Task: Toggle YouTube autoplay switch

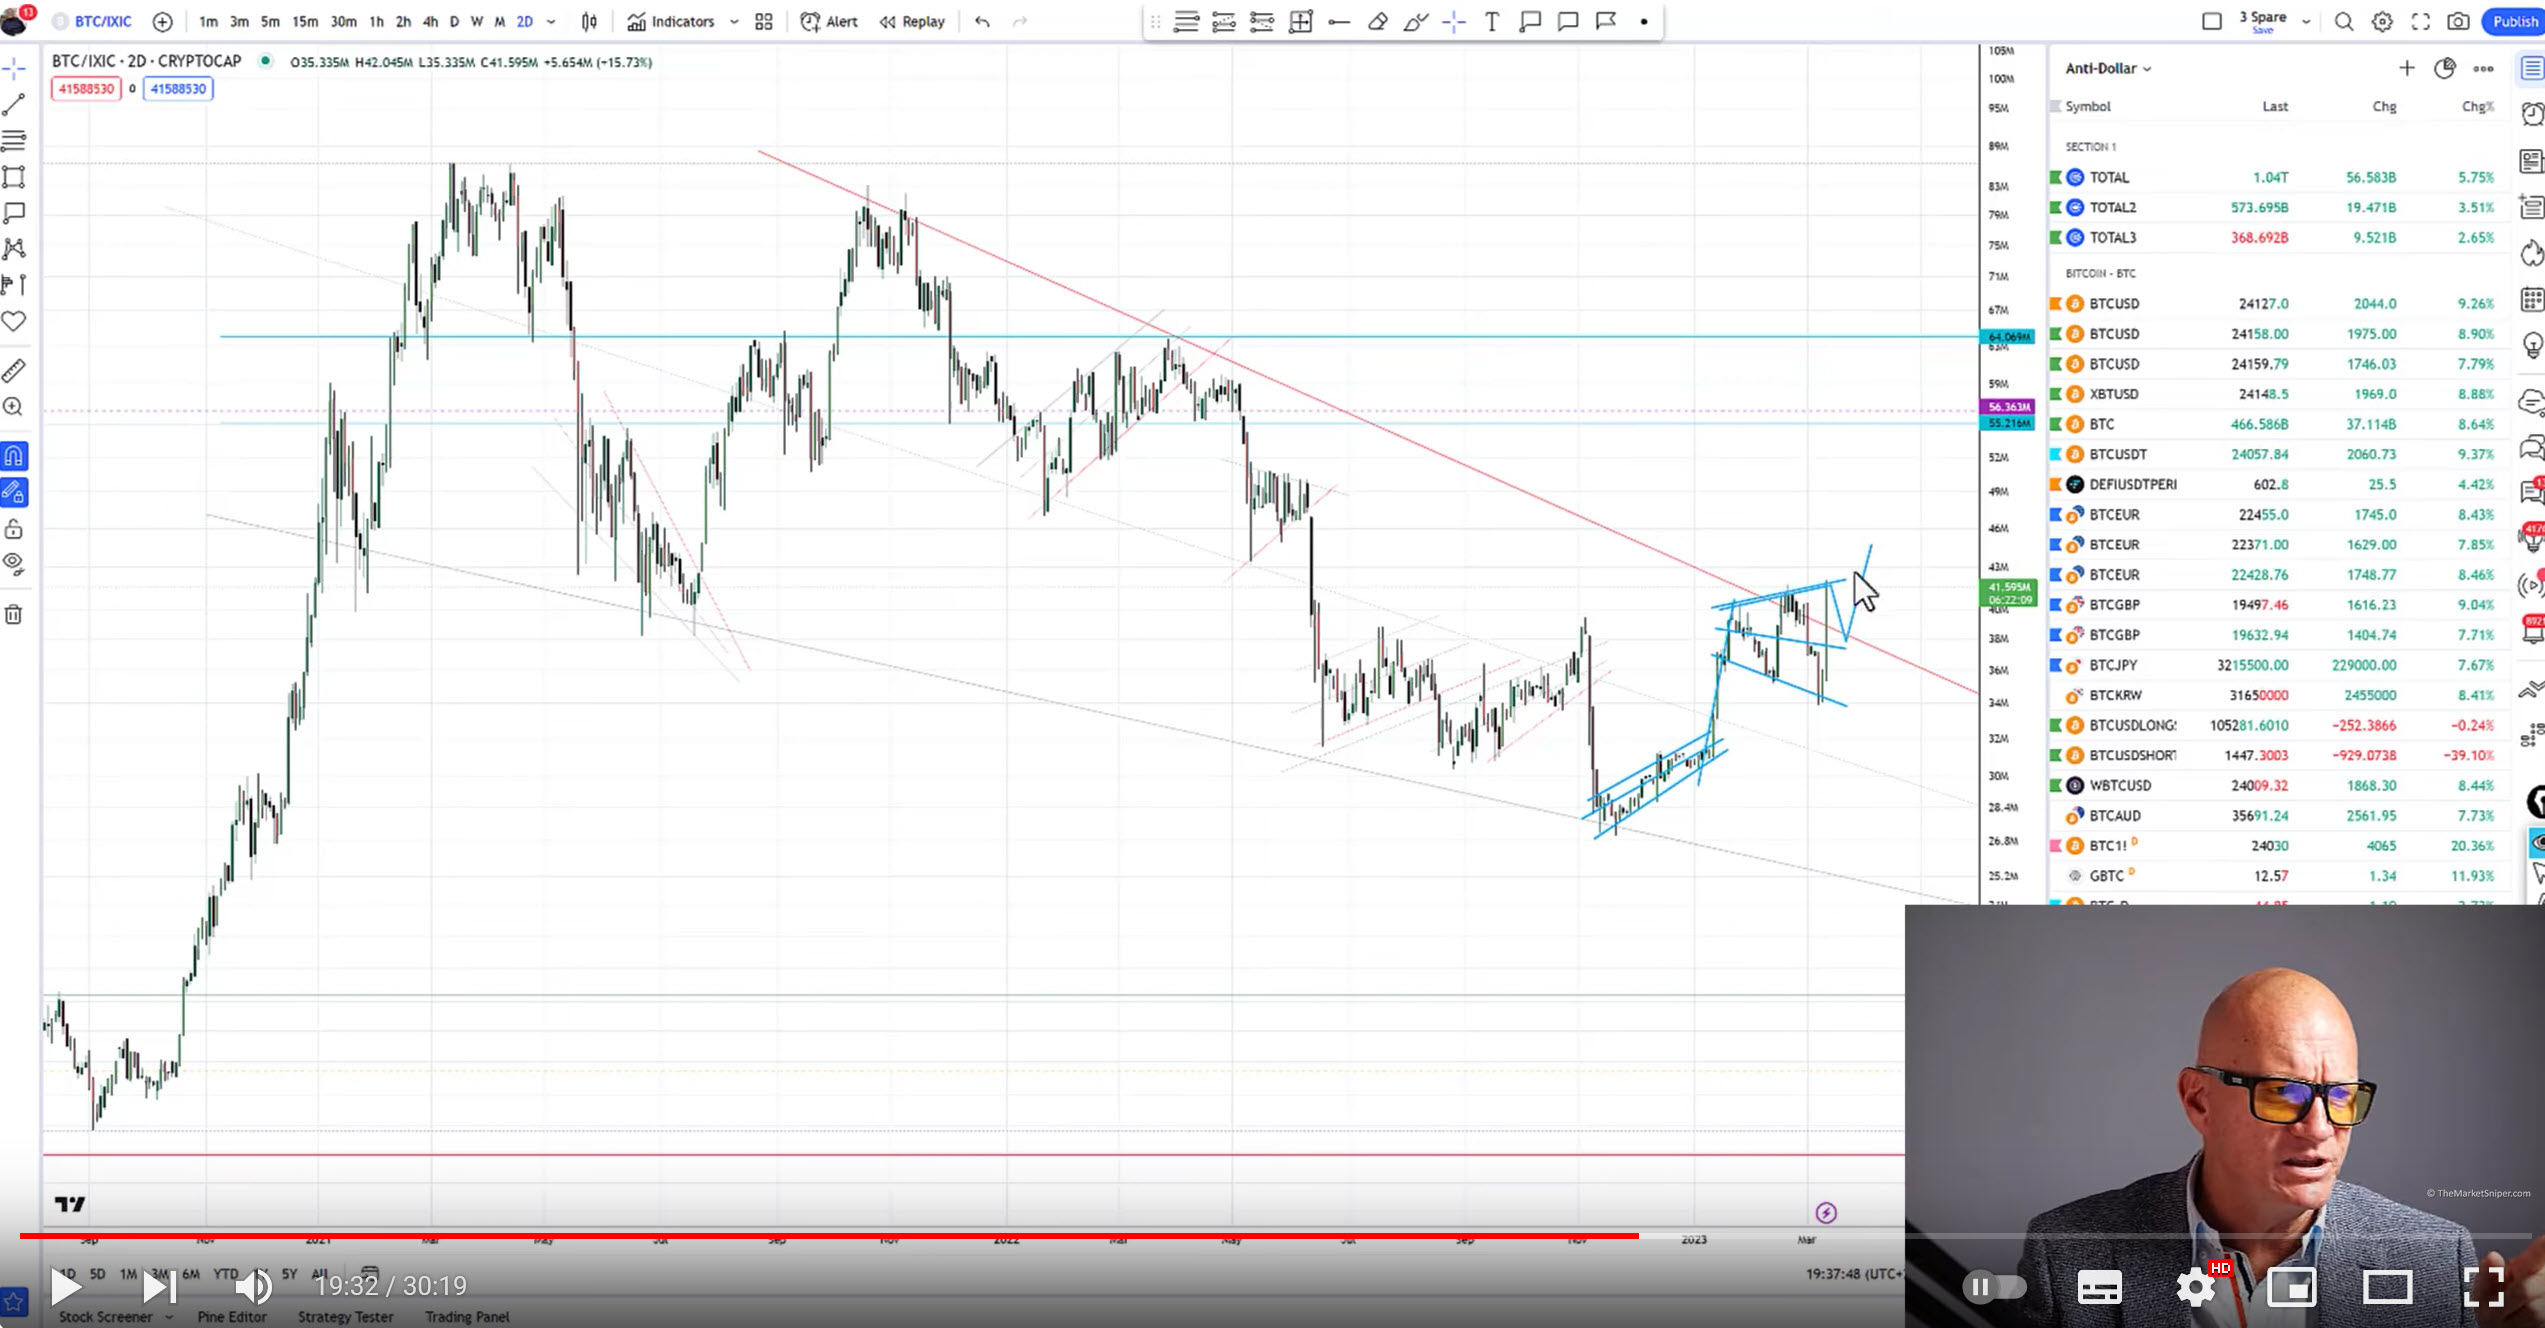Action: pos(1993,1287)
